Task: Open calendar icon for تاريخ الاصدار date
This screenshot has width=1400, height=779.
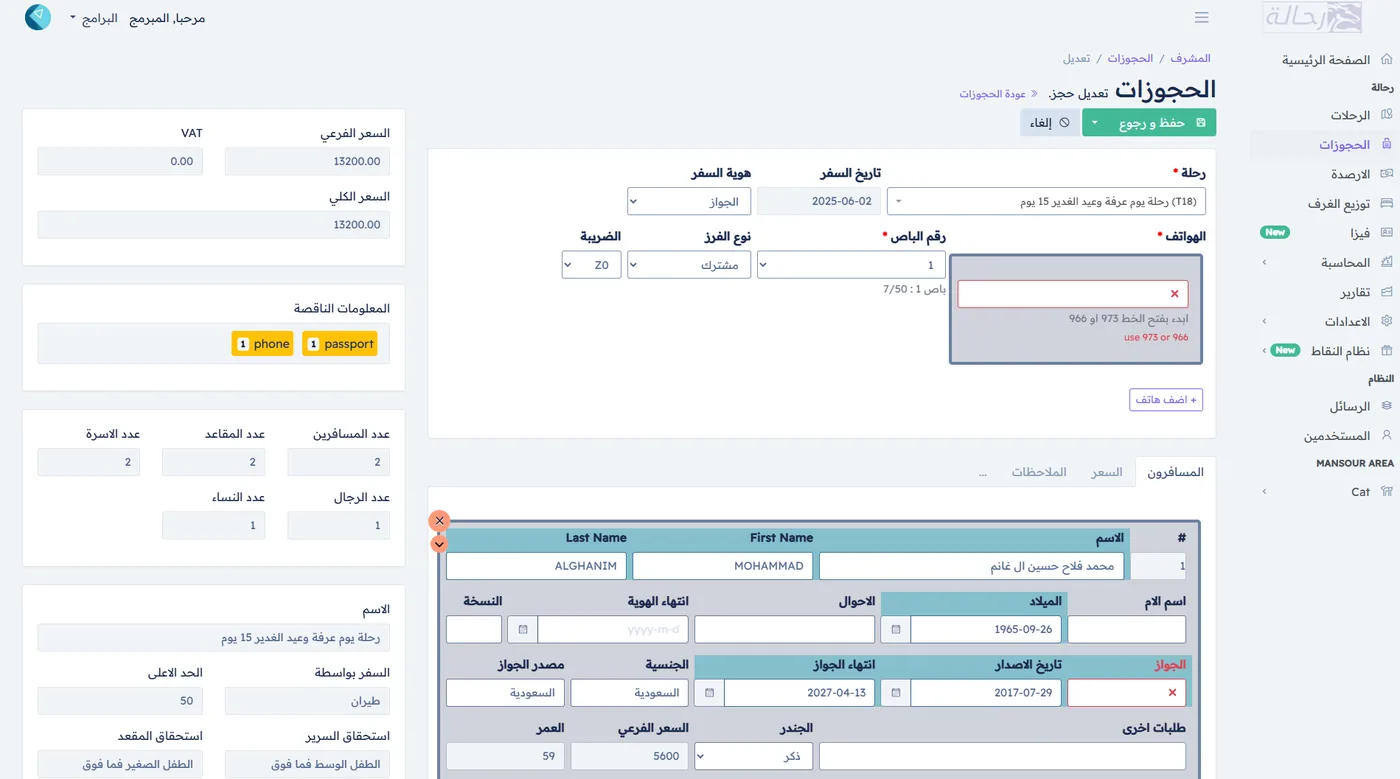Action: (896, 693)
